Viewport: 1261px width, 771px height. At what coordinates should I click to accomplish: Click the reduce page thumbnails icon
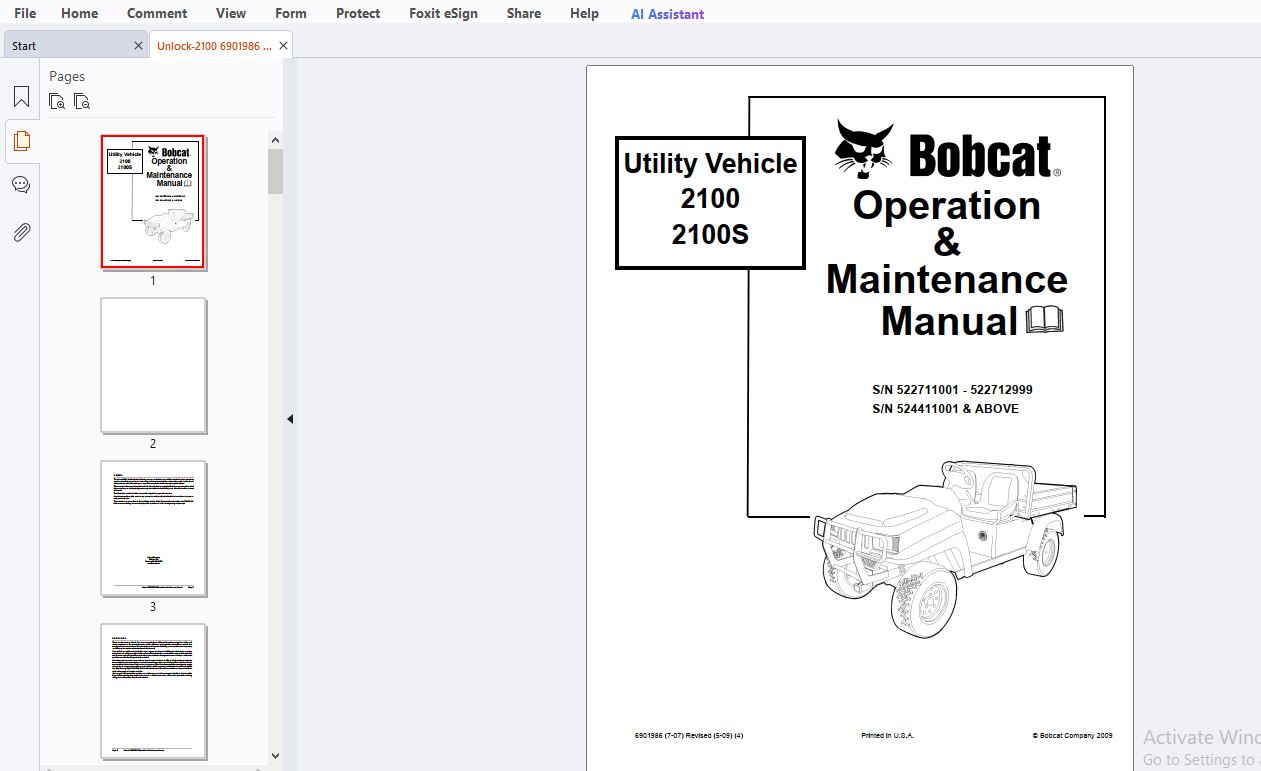click(82, 101)
